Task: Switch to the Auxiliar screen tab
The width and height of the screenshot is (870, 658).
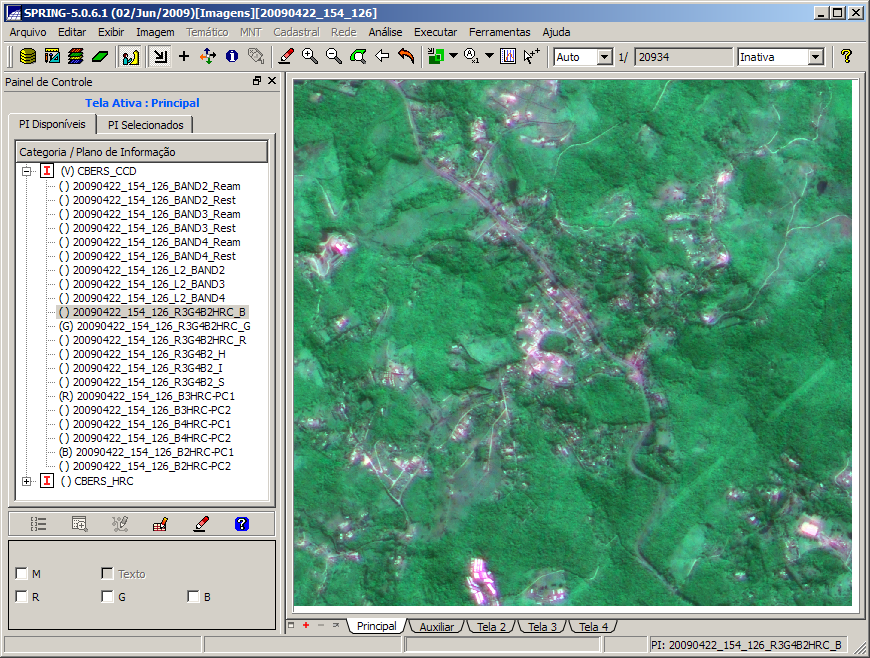Action: tap(436, 627)
